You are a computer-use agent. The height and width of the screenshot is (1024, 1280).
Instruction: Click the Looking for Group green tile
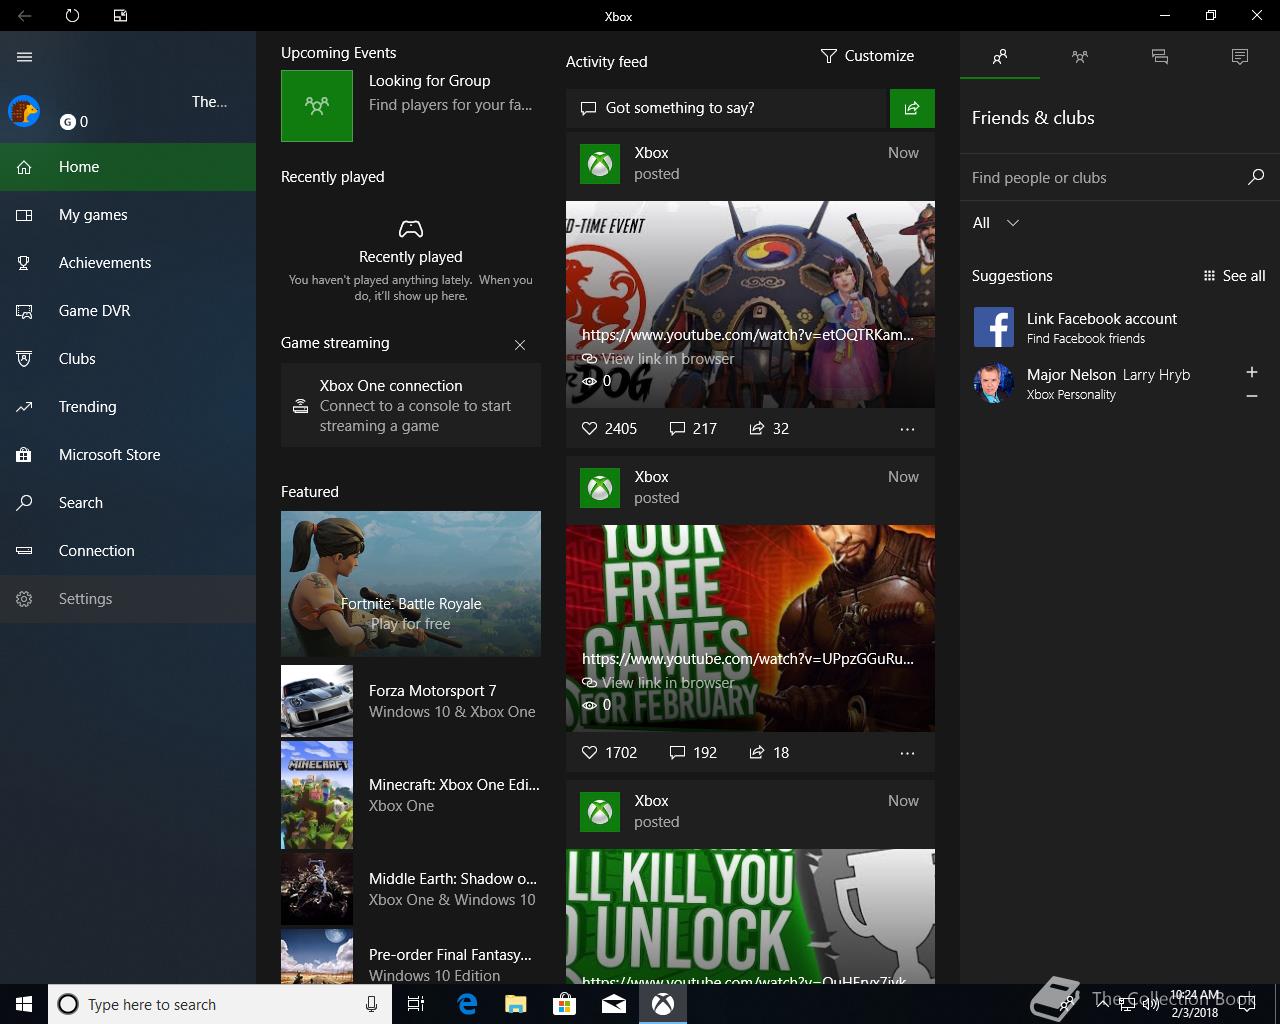[317, 105]
